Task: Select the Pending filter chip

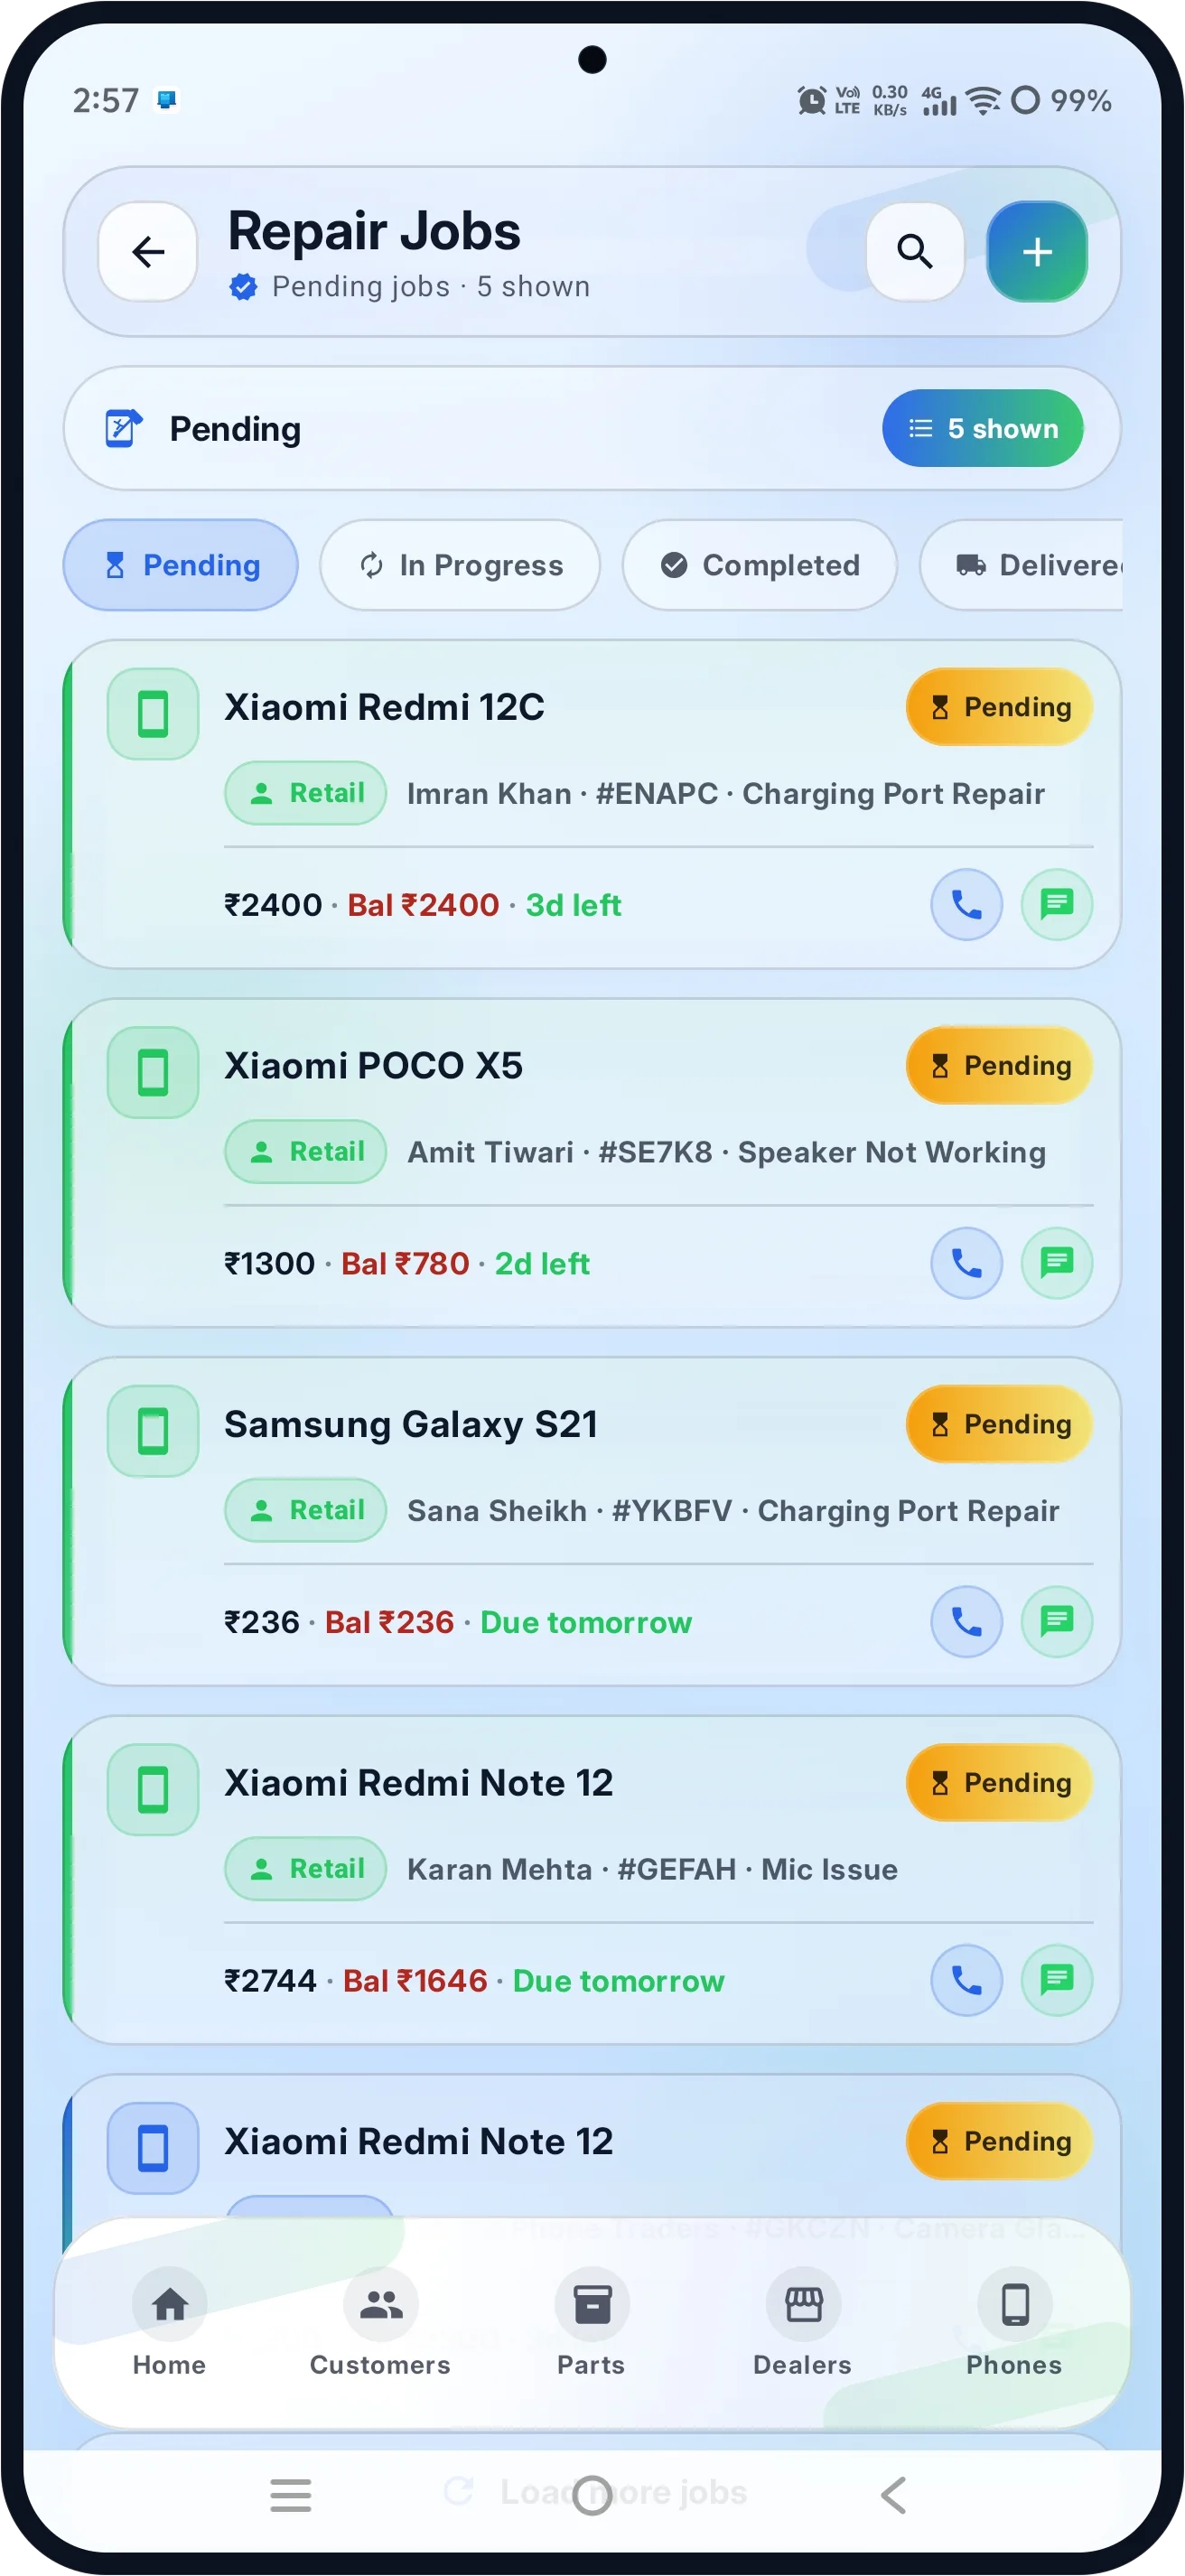Action: pos(181,565)
